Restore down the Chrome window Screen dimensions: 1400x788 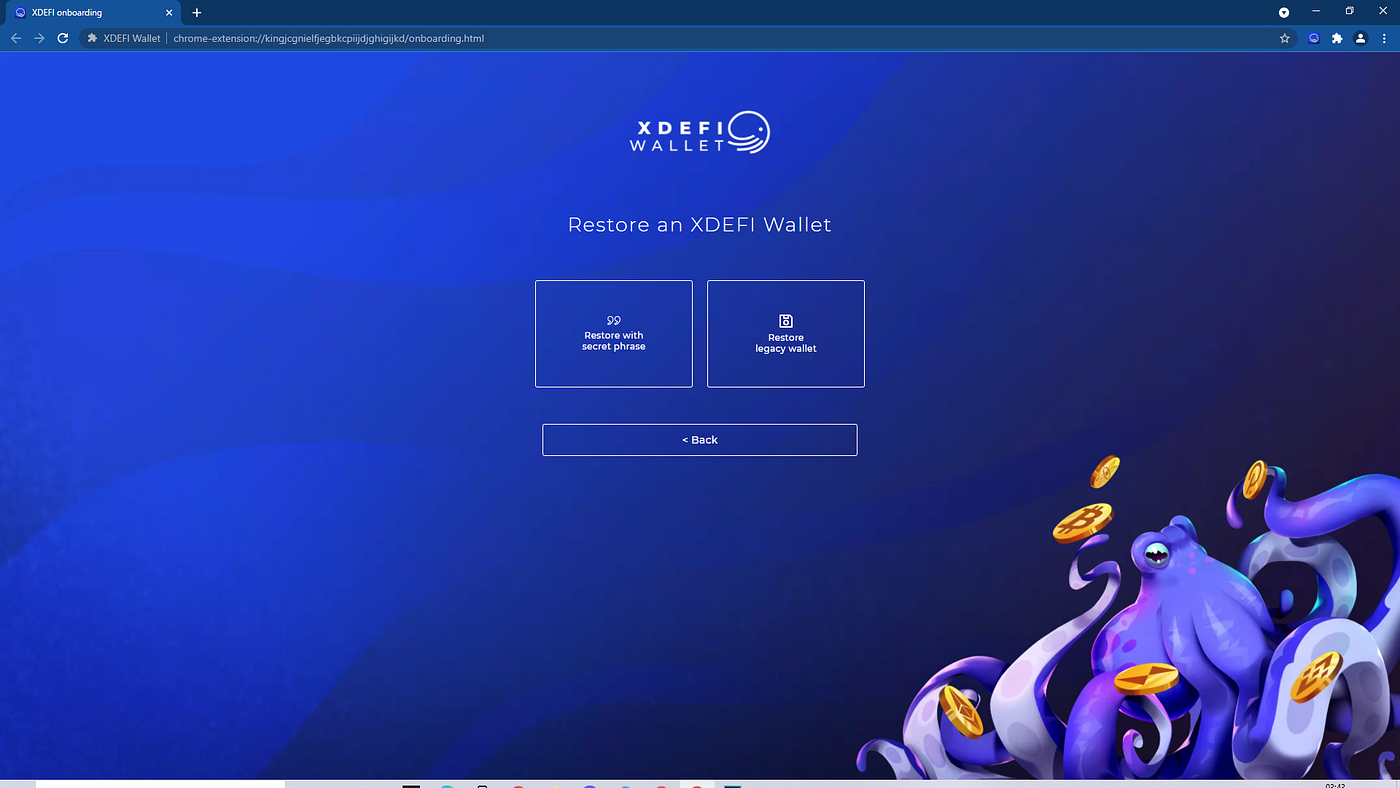click(1349, 11)
